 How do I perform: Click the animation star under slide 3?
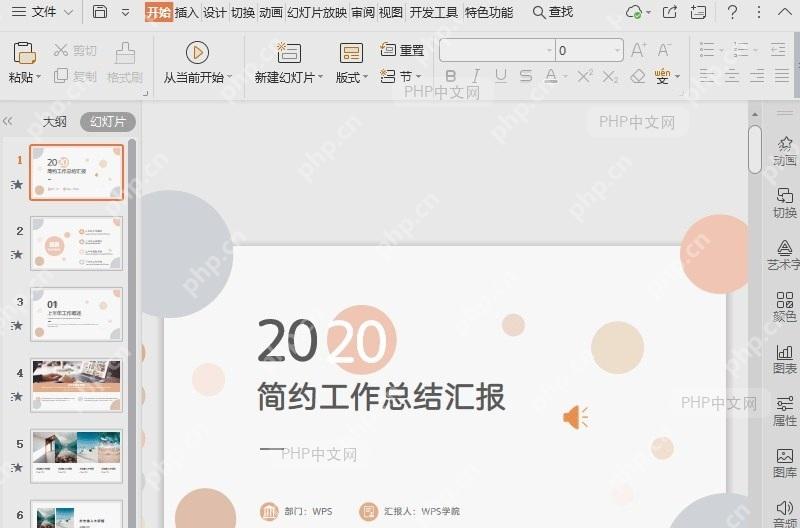coord(17,325)
